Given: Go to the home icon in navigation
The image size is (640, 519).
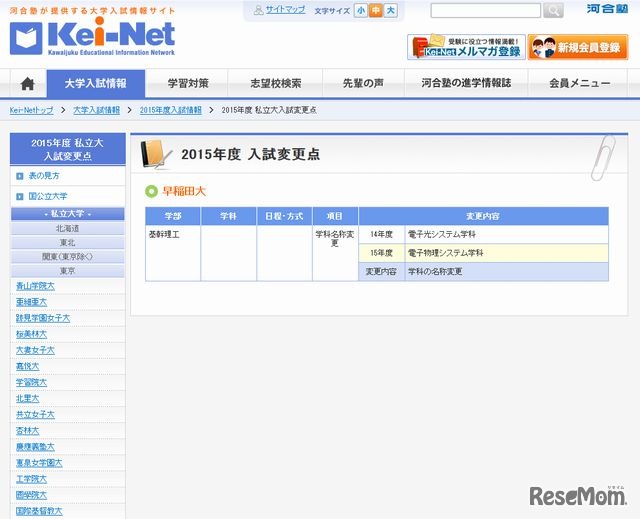Looking at the screenshot, I should (x=28, y=84).
